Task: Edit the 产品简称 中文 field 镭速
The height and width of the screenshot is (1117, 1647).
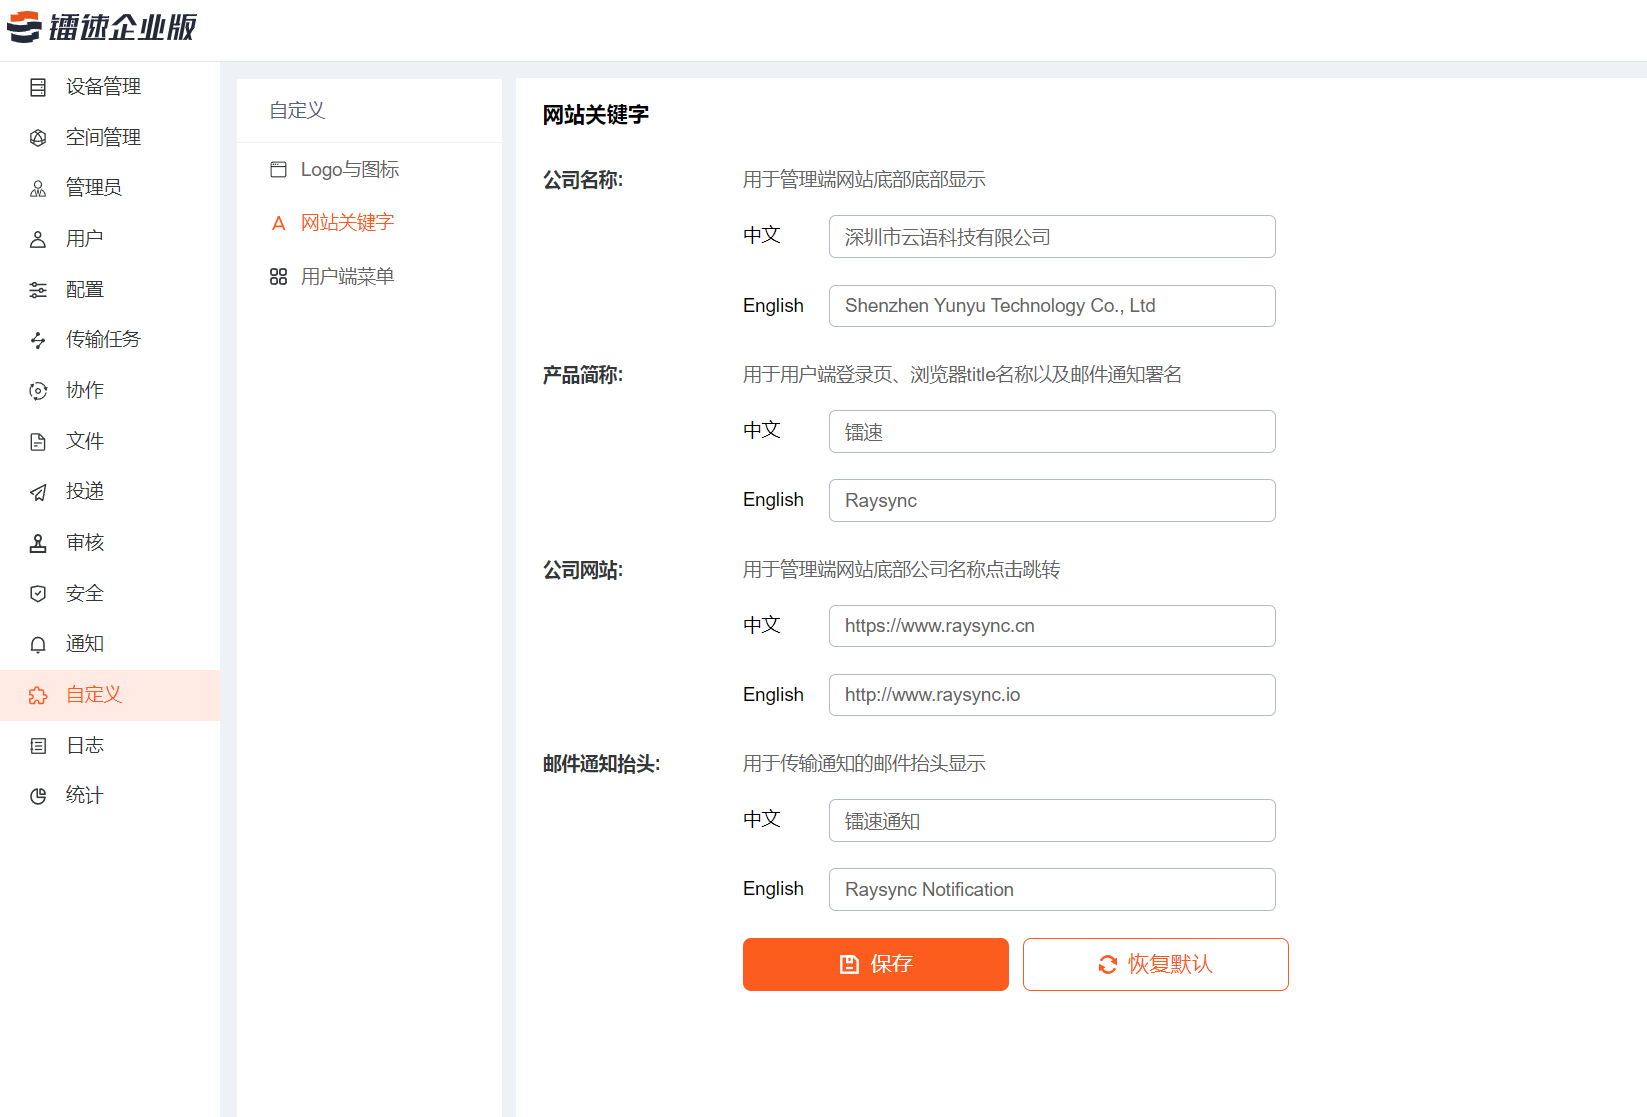Action: point(1052,432)
